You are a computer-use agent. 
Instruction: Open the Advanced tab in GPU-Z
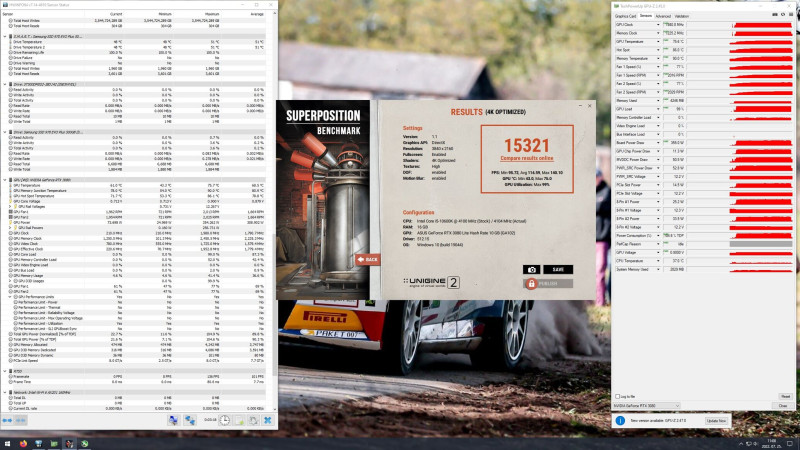(x=663, y=16)
